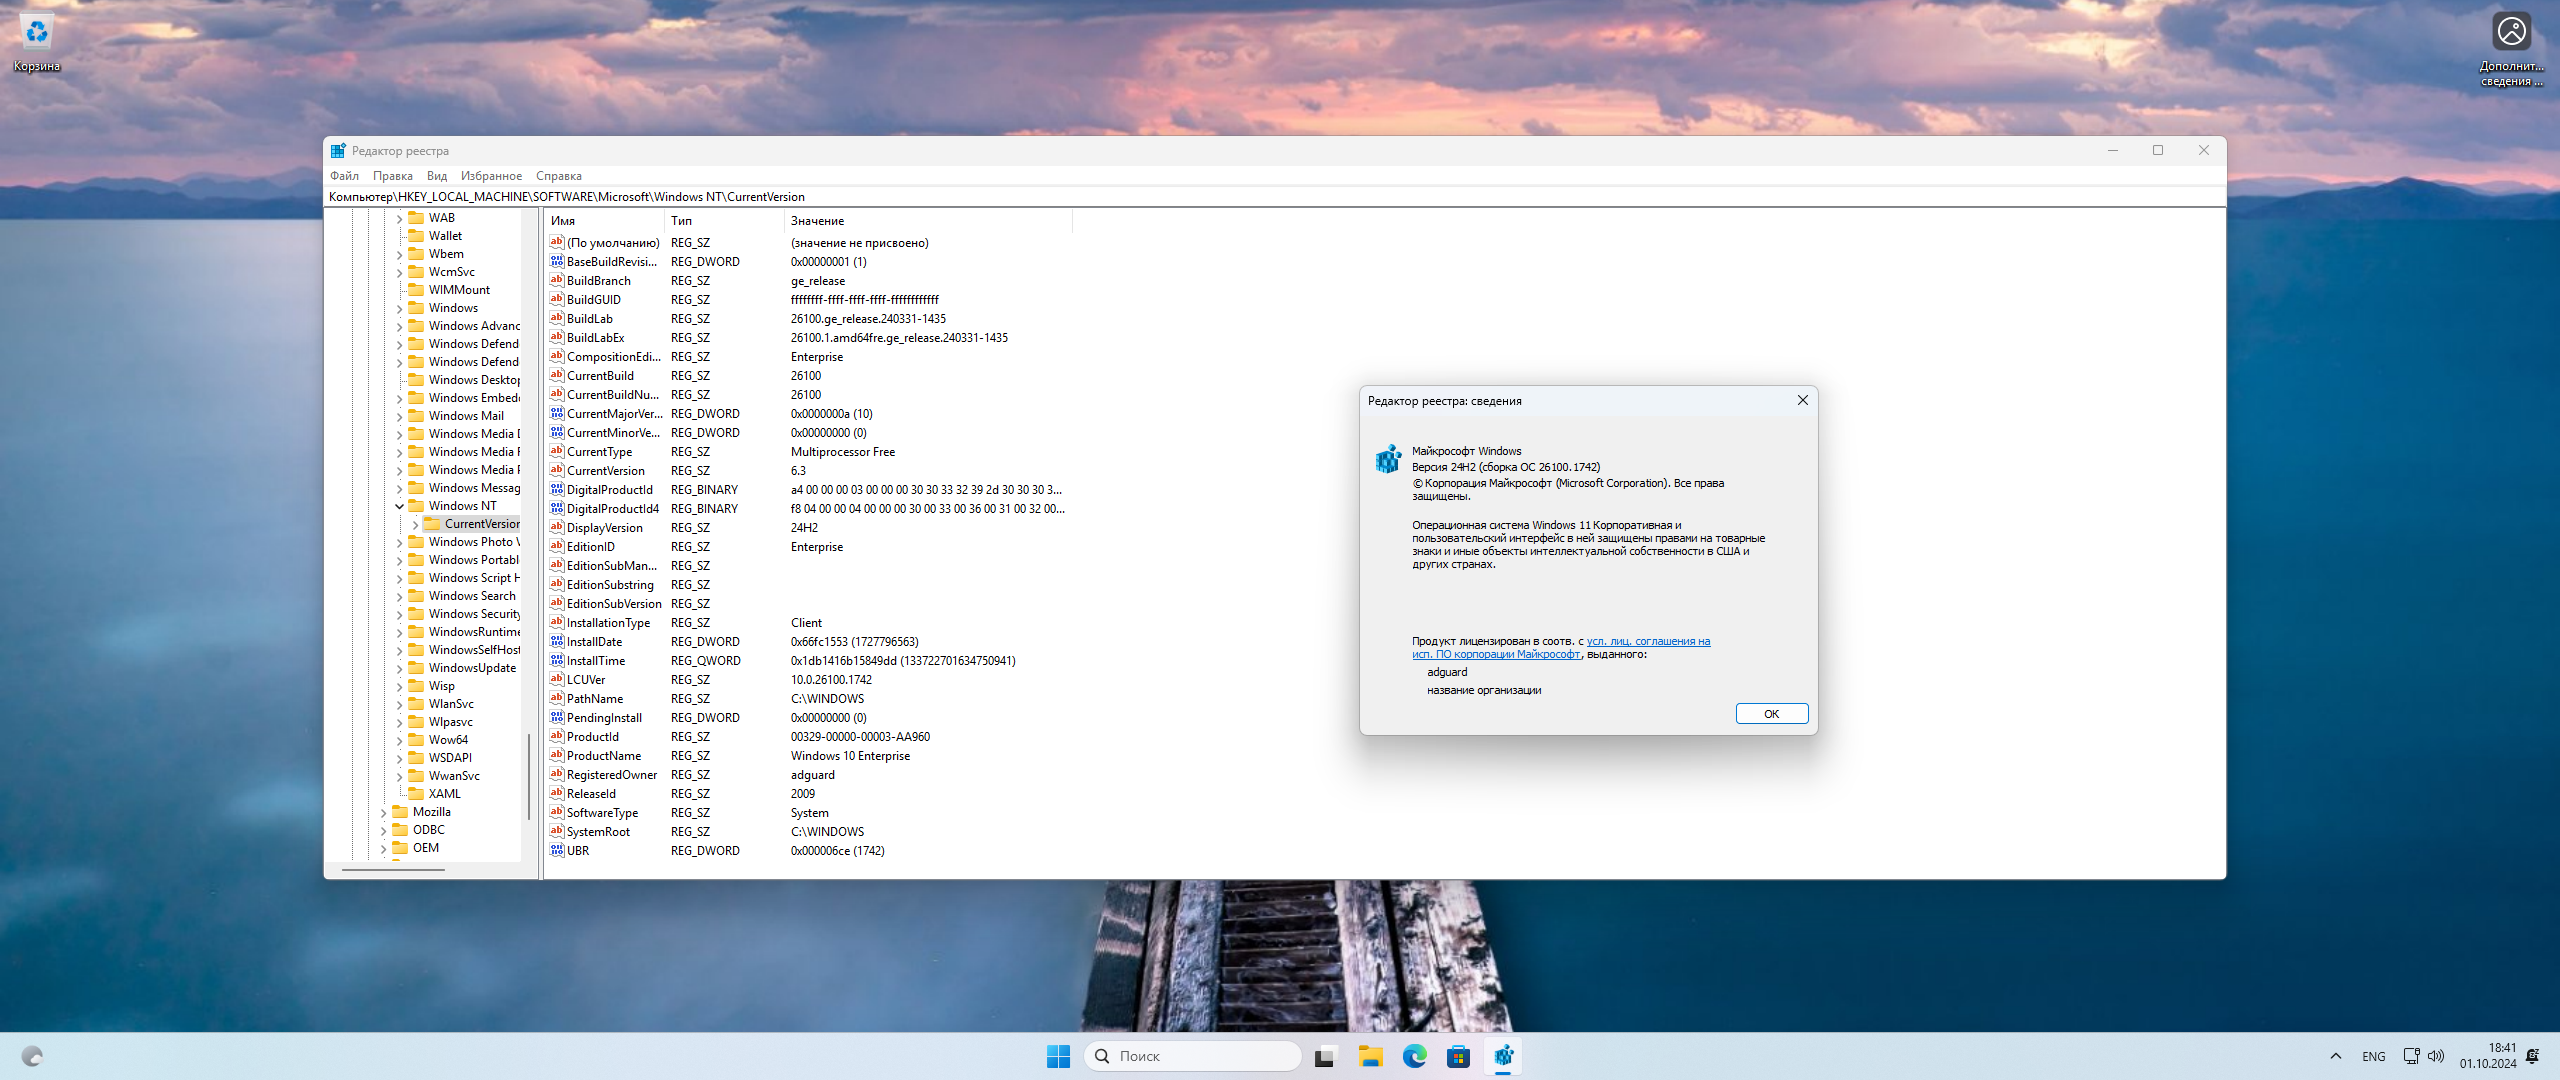Open the Microsoft license agreement link

[1647, 642]
